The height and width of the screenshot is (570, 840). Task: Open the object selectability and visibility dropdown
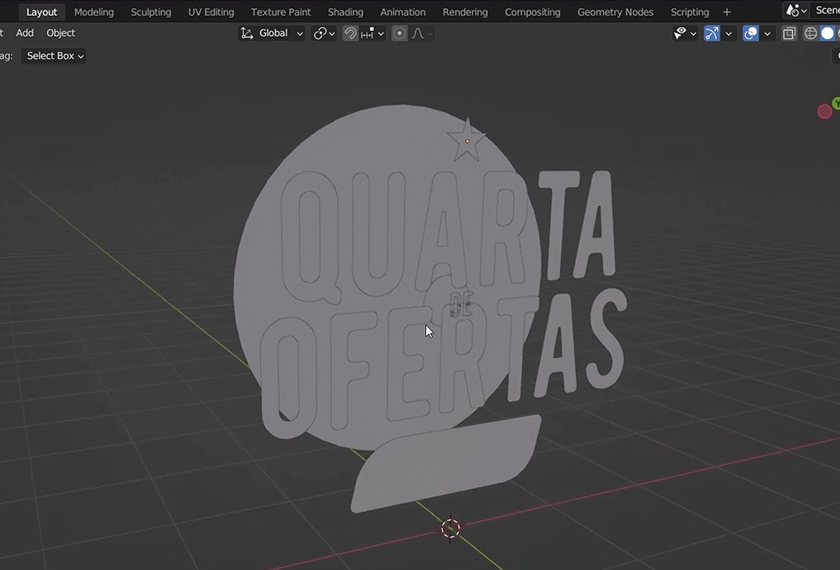coord(685,33)
